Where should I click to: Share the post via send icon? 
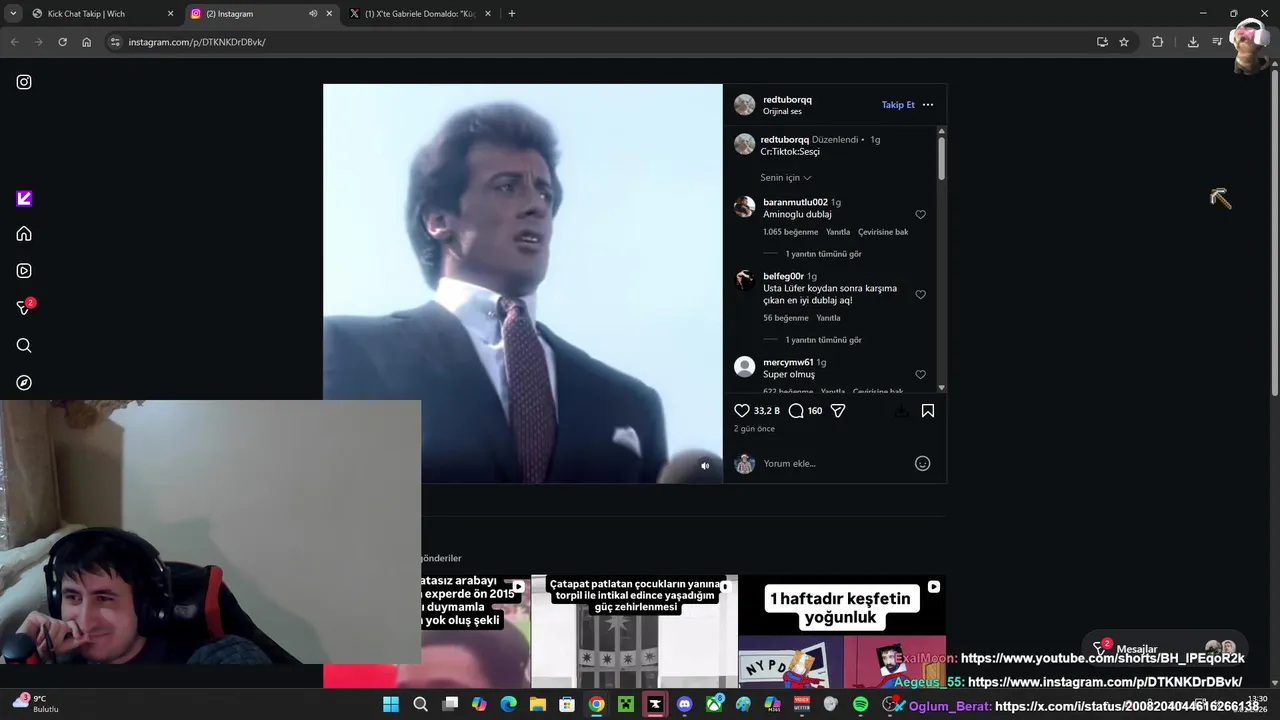click(x=838, y=410)
